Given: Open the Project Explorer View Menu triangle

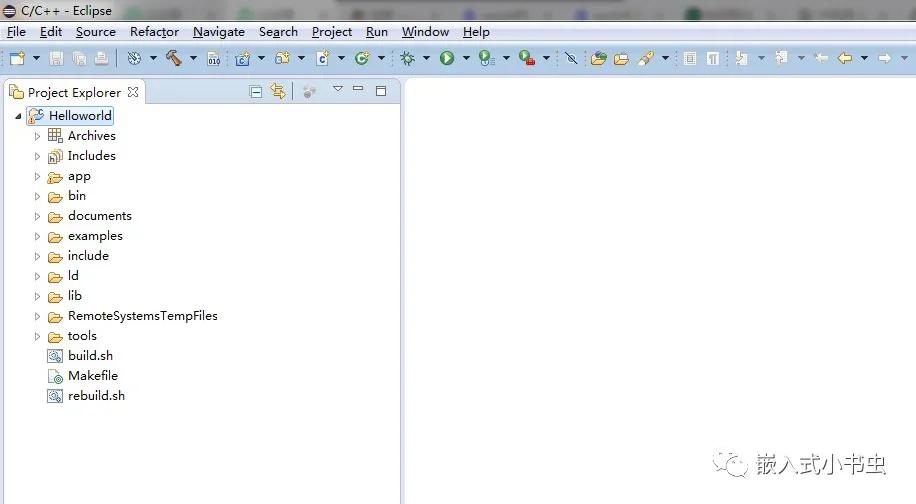Looking at the screenshot, I should coord(338,89).
